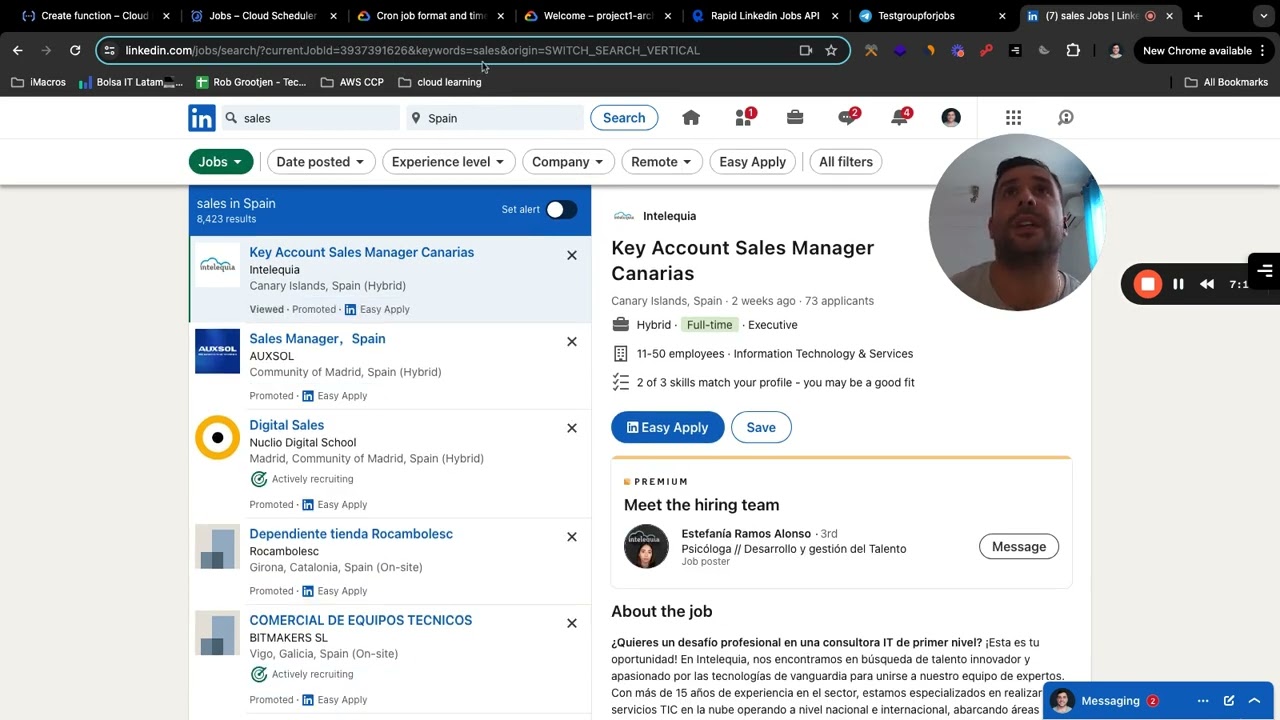Pause the screen recording

coord(1178,284)
